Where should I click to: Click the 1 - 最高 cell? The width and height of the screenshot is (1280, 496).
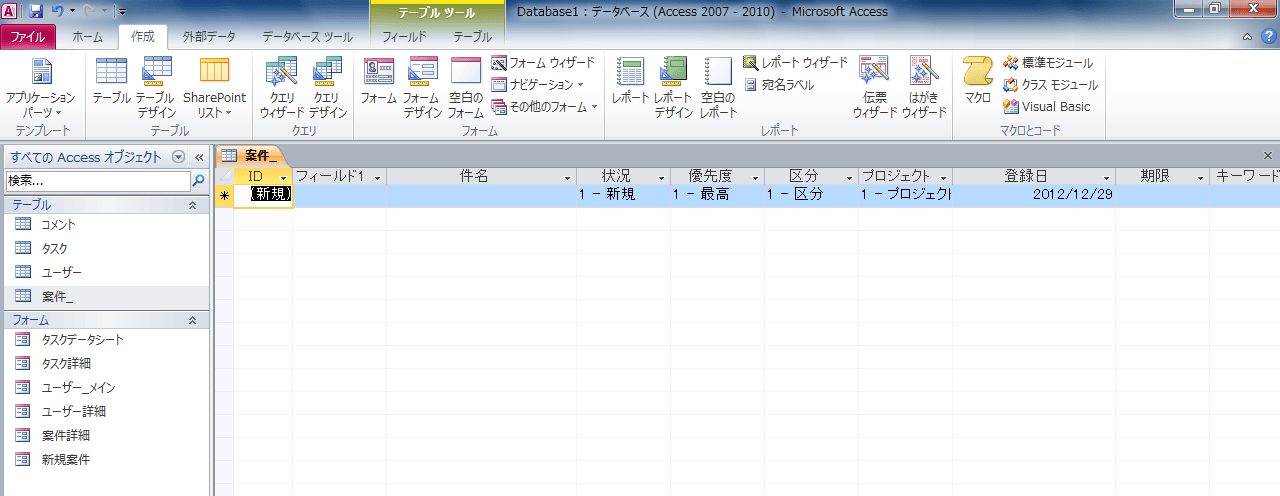point(717,195)
